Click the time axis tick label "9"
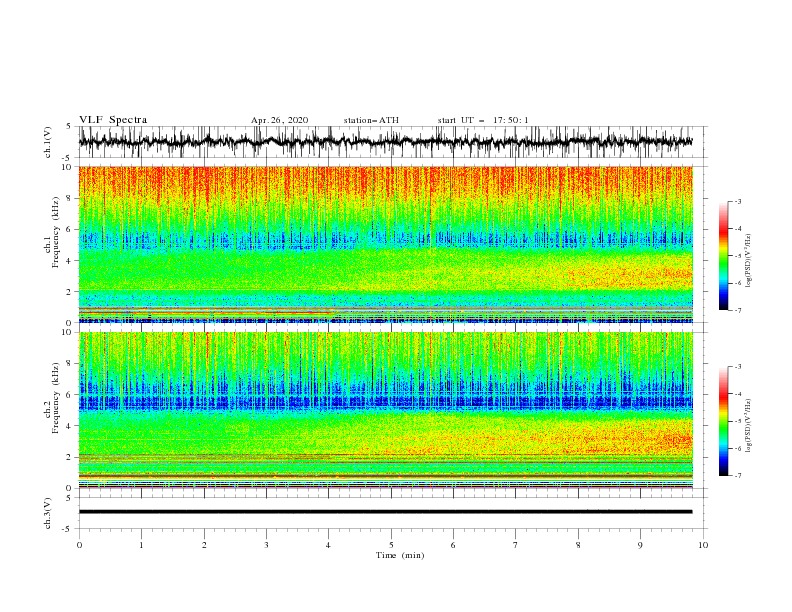 pos(640,545)
